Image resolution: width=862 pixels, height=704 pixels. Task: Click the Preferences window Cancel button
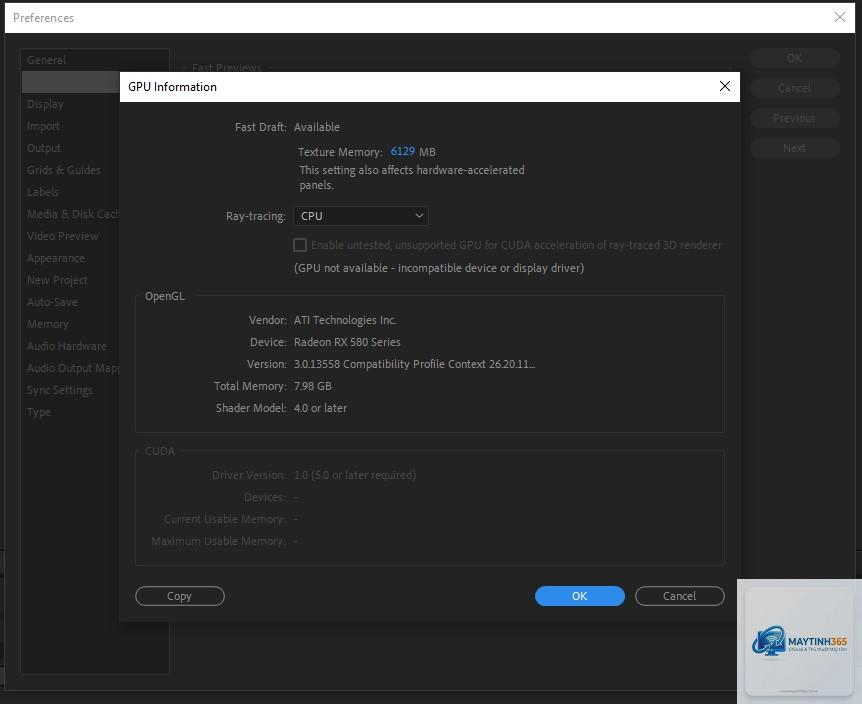pos(794,88)
